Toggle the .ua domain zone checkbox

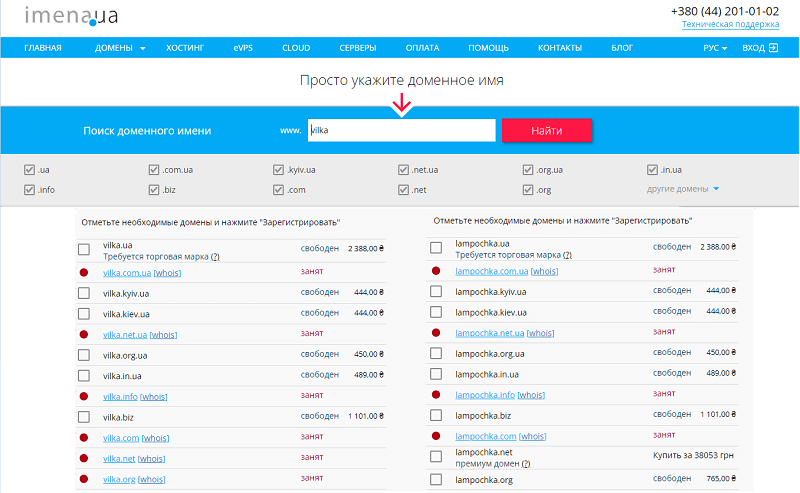(x=29, y=169)
